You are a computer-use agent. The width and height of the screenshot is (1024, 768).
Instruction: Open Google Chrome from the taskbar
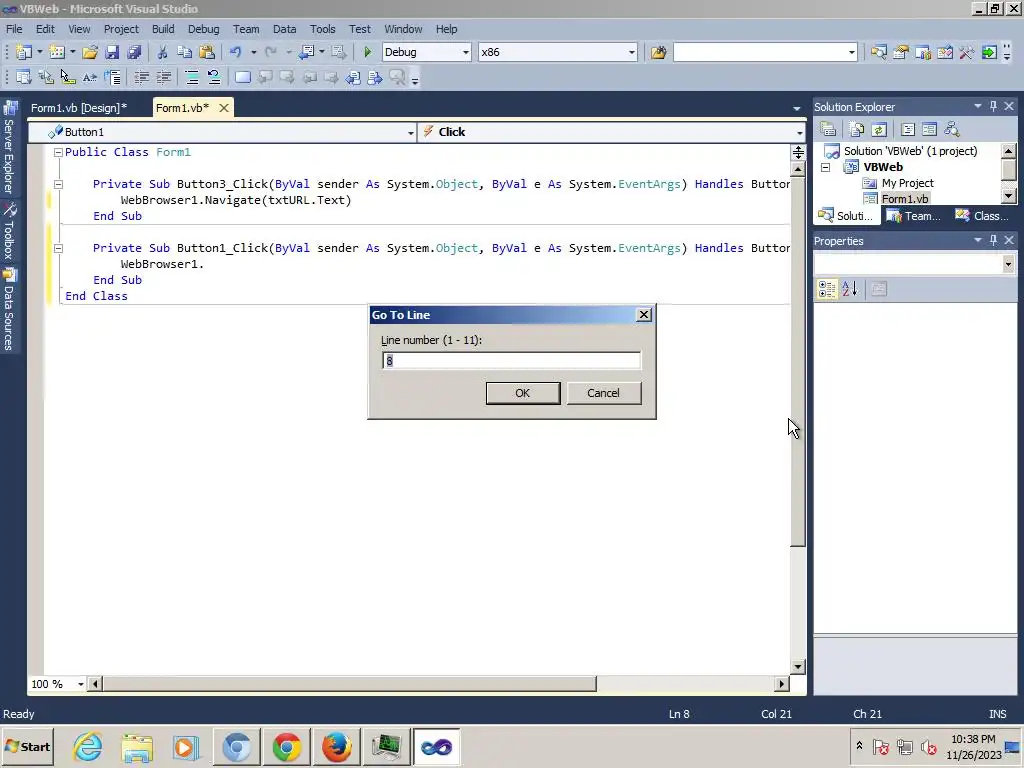[x=286, y=746]
